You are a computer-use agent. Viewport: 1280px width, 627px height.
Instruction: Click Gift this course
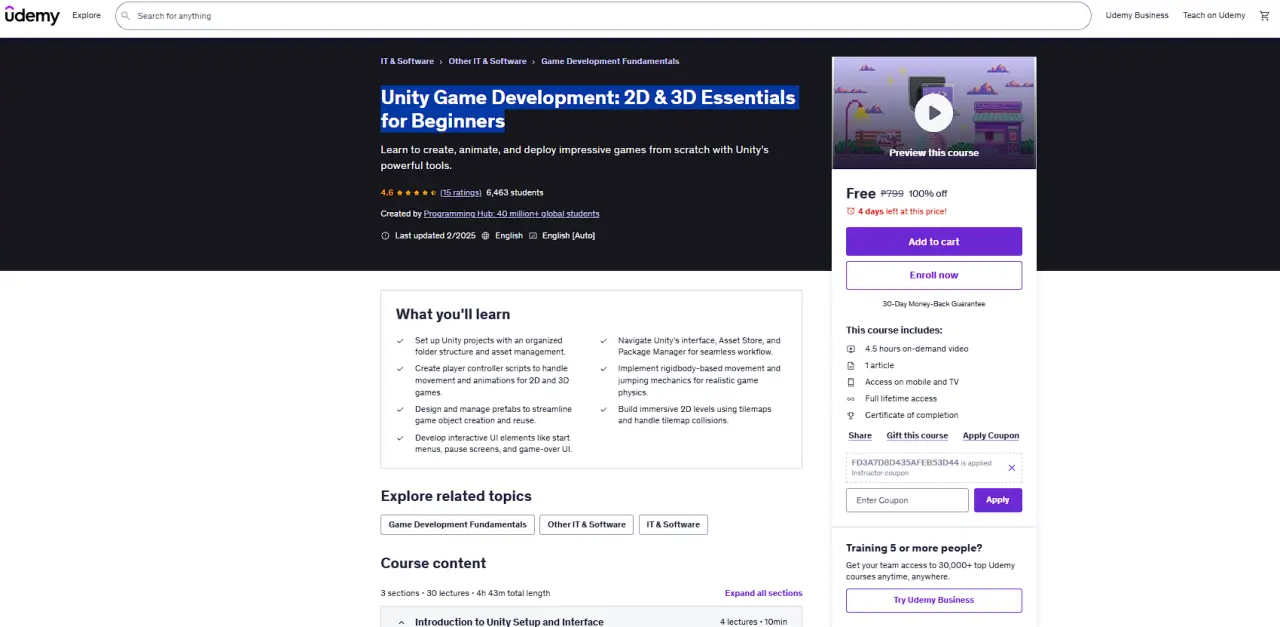point(917,436)
